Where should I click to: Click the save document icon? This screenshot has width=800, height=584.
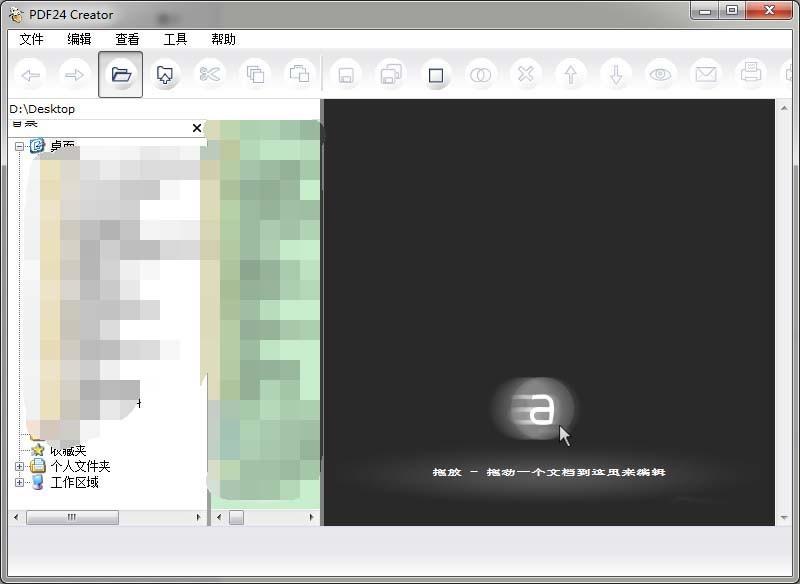point(345,74)
